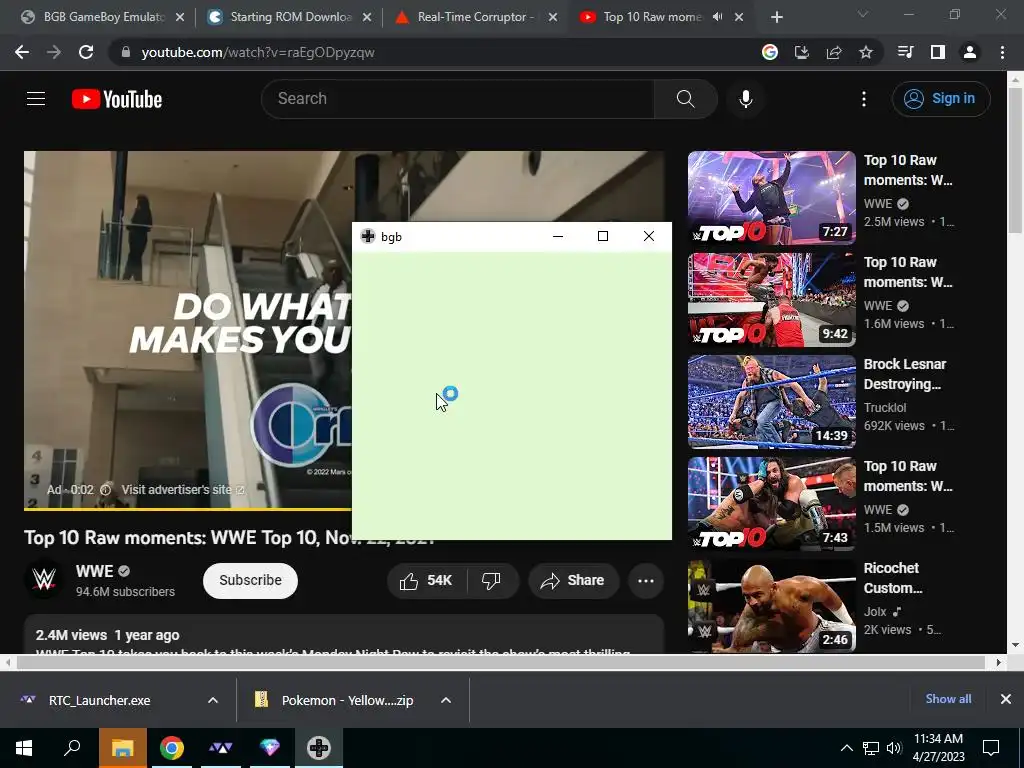The height and width of the screenshot is (768, 1024).
Task: Click the video ad progress bar
Action: (x=187, y=509)
